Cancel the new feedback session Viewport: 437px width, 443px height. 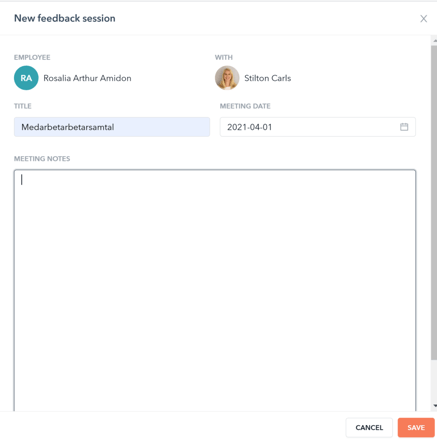coord(369,428)
